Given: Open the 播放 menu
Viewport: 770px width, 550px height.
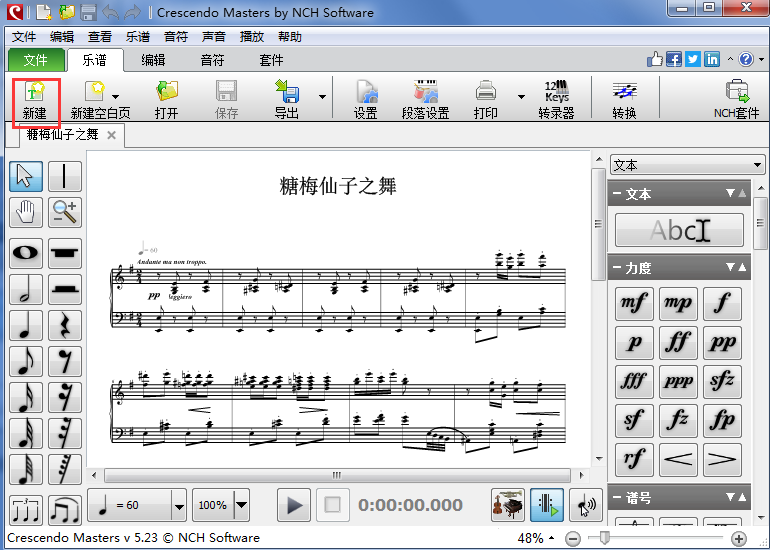Looking at the screenshot, I should pos(251,37).
